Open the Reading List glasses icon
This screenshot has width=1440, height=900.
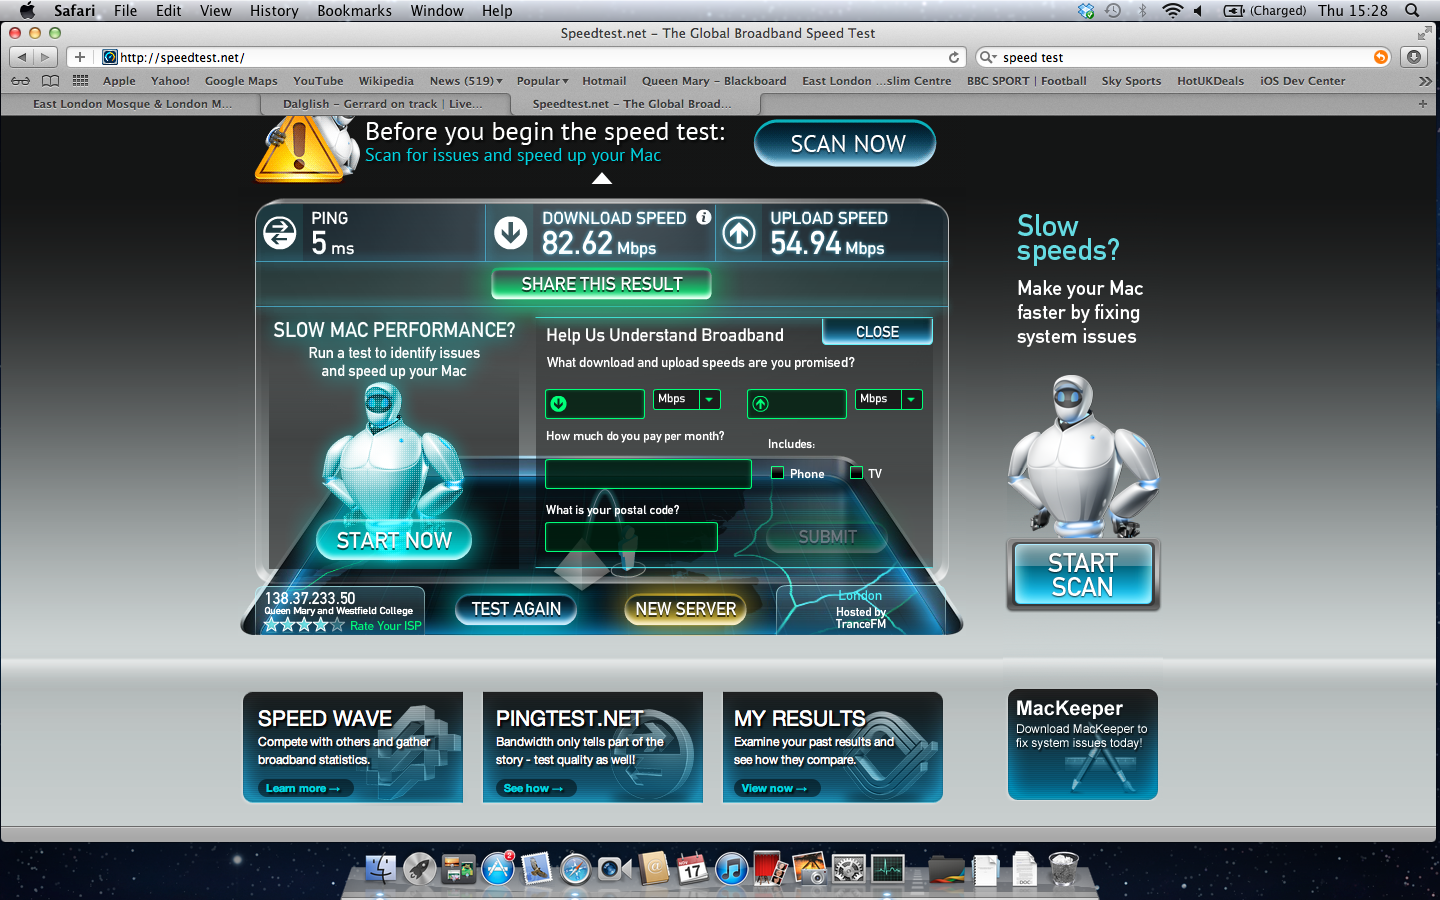(21, 81)
